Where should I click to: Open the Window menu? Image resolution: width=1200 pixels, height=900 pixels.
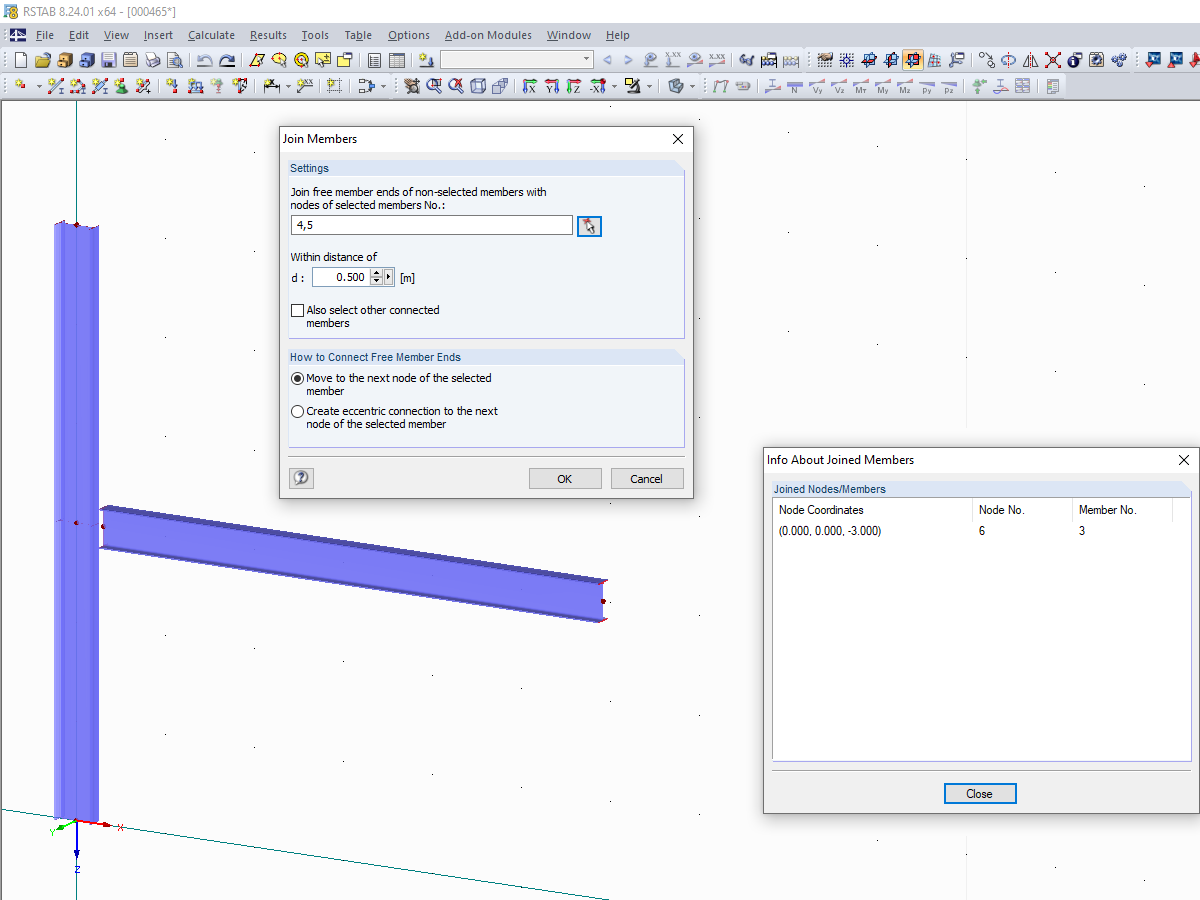[568, 35]
